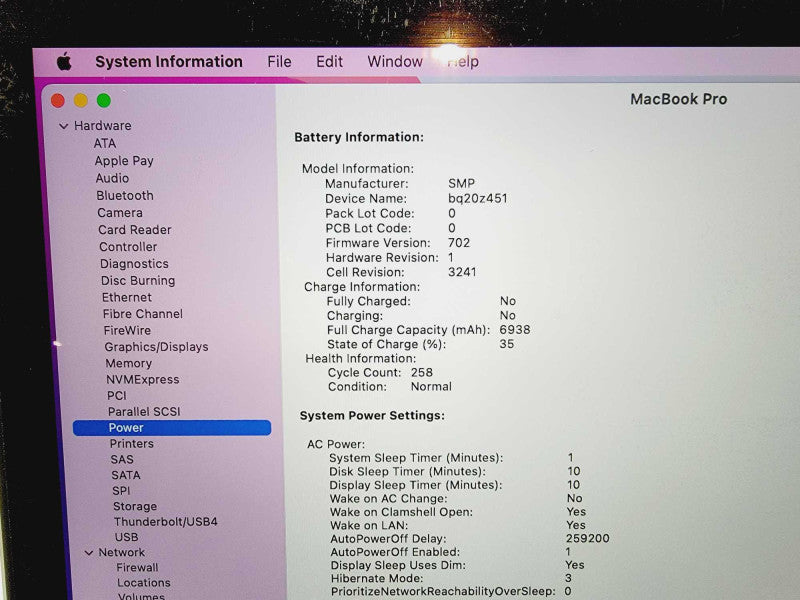Click the AutoPowerOff Delay value 259200

(587, 539)
